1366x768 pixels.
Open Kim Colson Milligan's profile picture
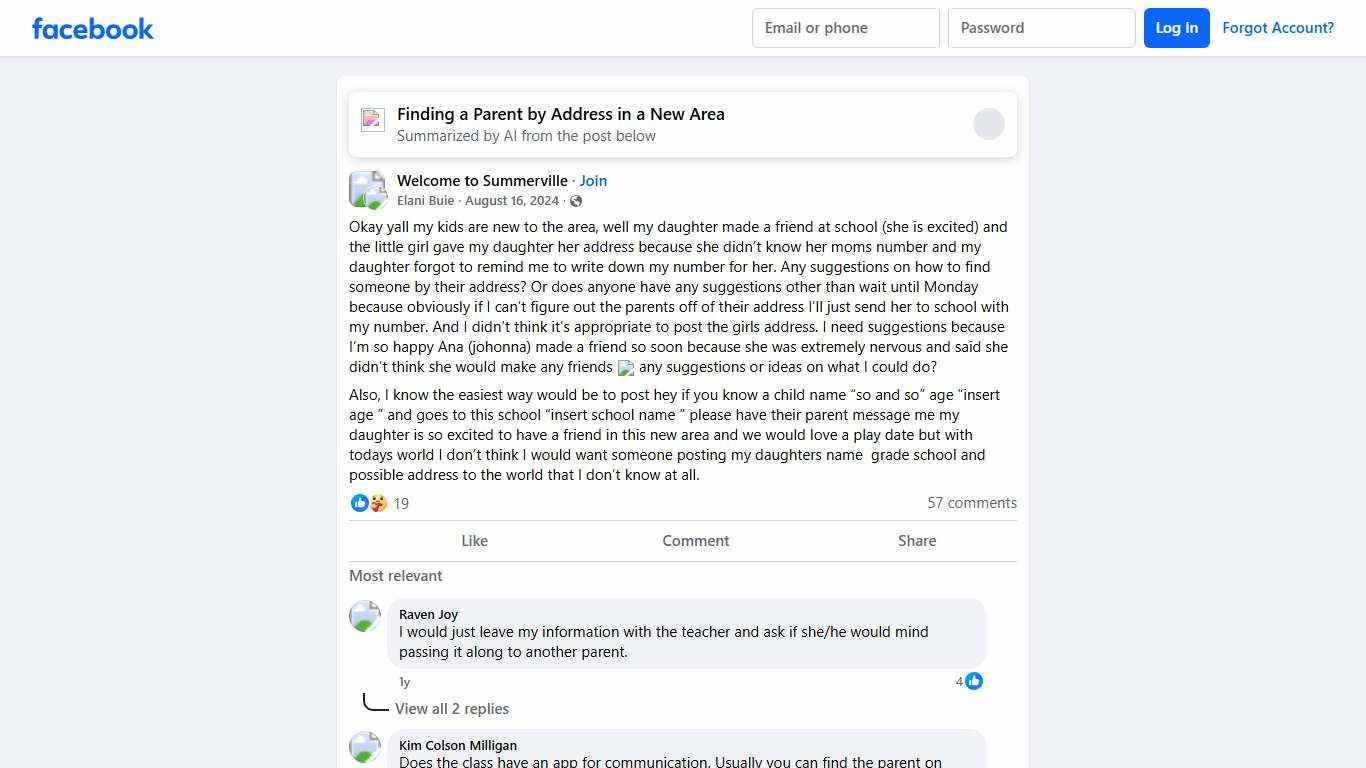pos(365,747)
